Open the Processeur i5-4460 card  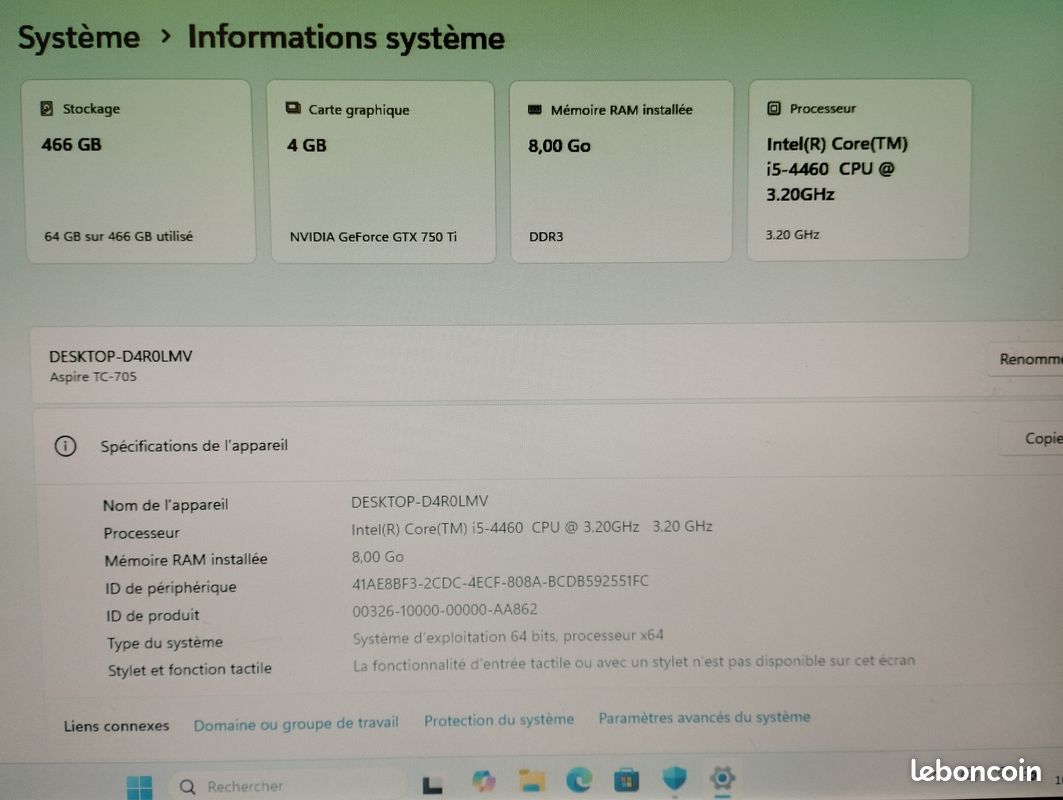pos(860,169)
